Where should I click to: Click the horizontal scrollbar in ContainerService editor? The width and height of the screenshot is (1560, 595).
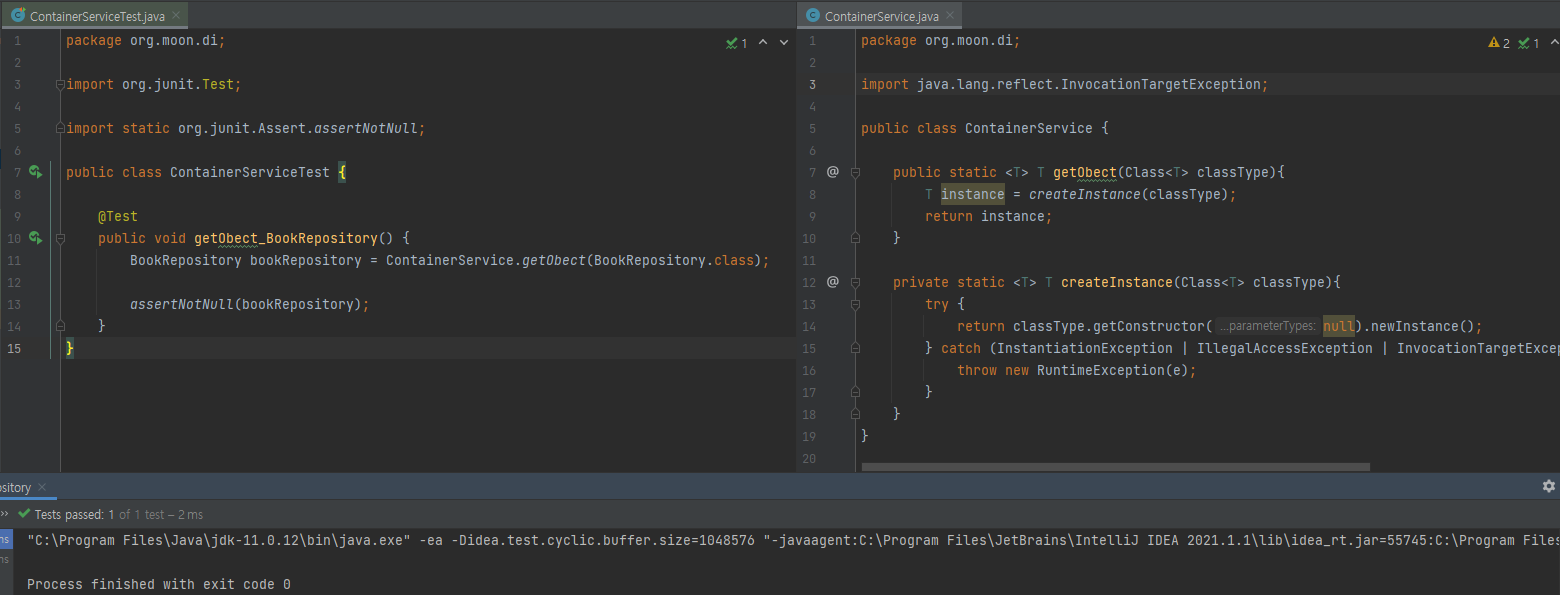coord(1115,467)
